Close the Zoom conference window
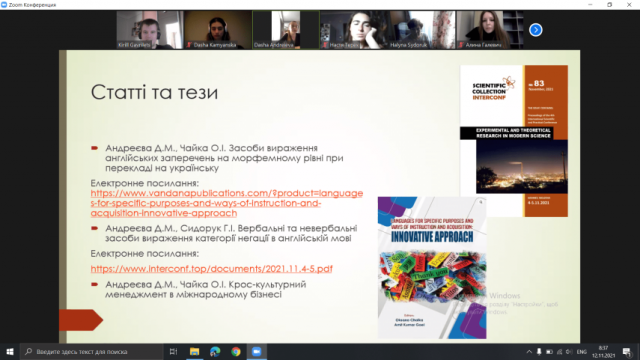This screenshot has width=640, height=360. pos(629,5)
